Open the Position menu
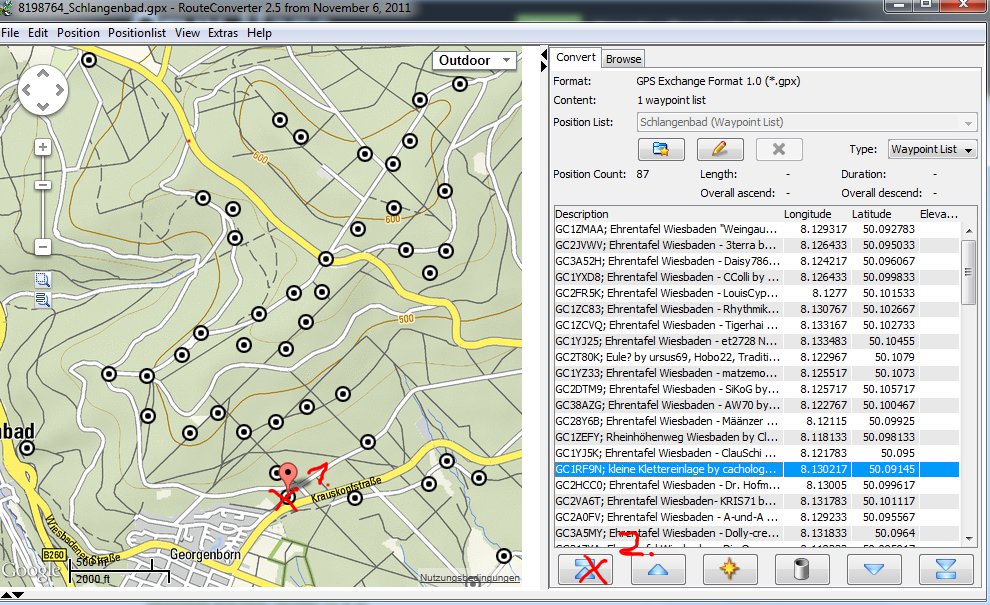 pos(78,33)
